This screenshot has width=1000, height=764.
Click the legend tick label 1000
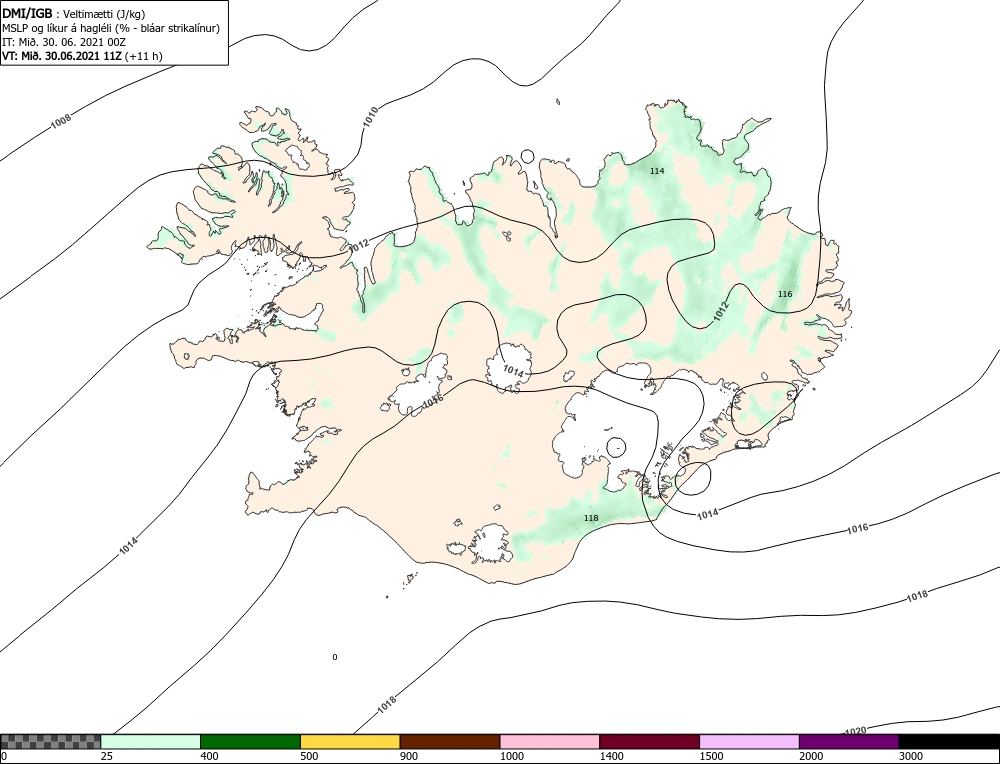(511, 756)
